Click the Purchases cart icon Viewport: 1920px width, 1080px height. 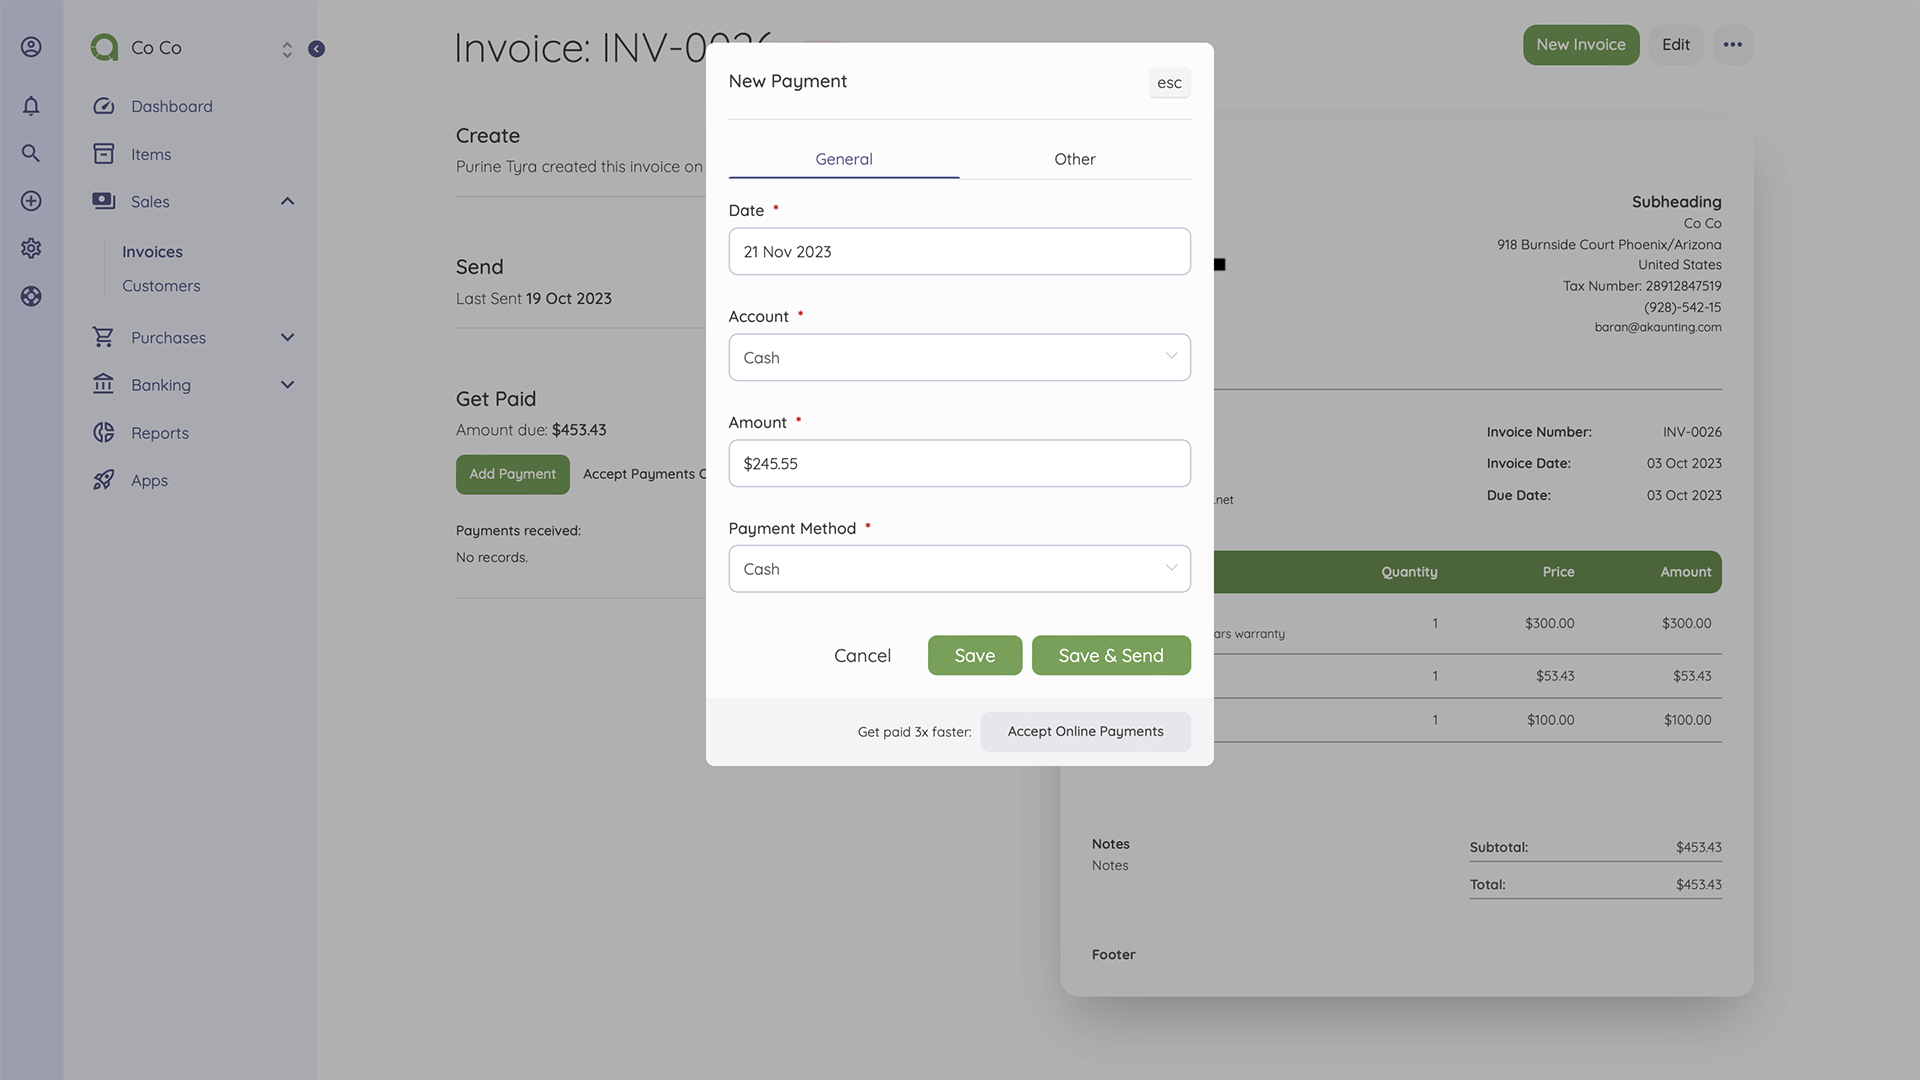pyautogui.click(x=104, y=337)
